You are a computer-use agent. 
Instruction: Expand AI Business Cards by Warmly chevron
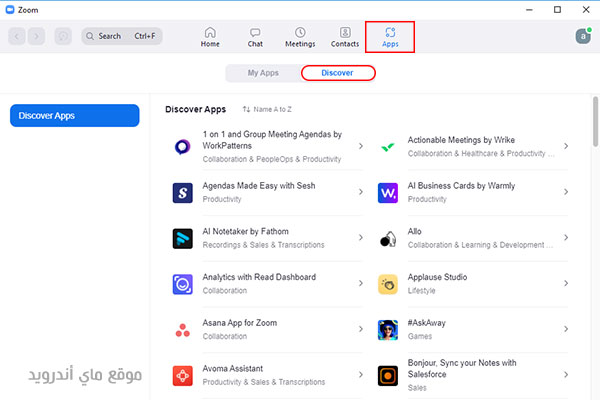tap(566, 192)
